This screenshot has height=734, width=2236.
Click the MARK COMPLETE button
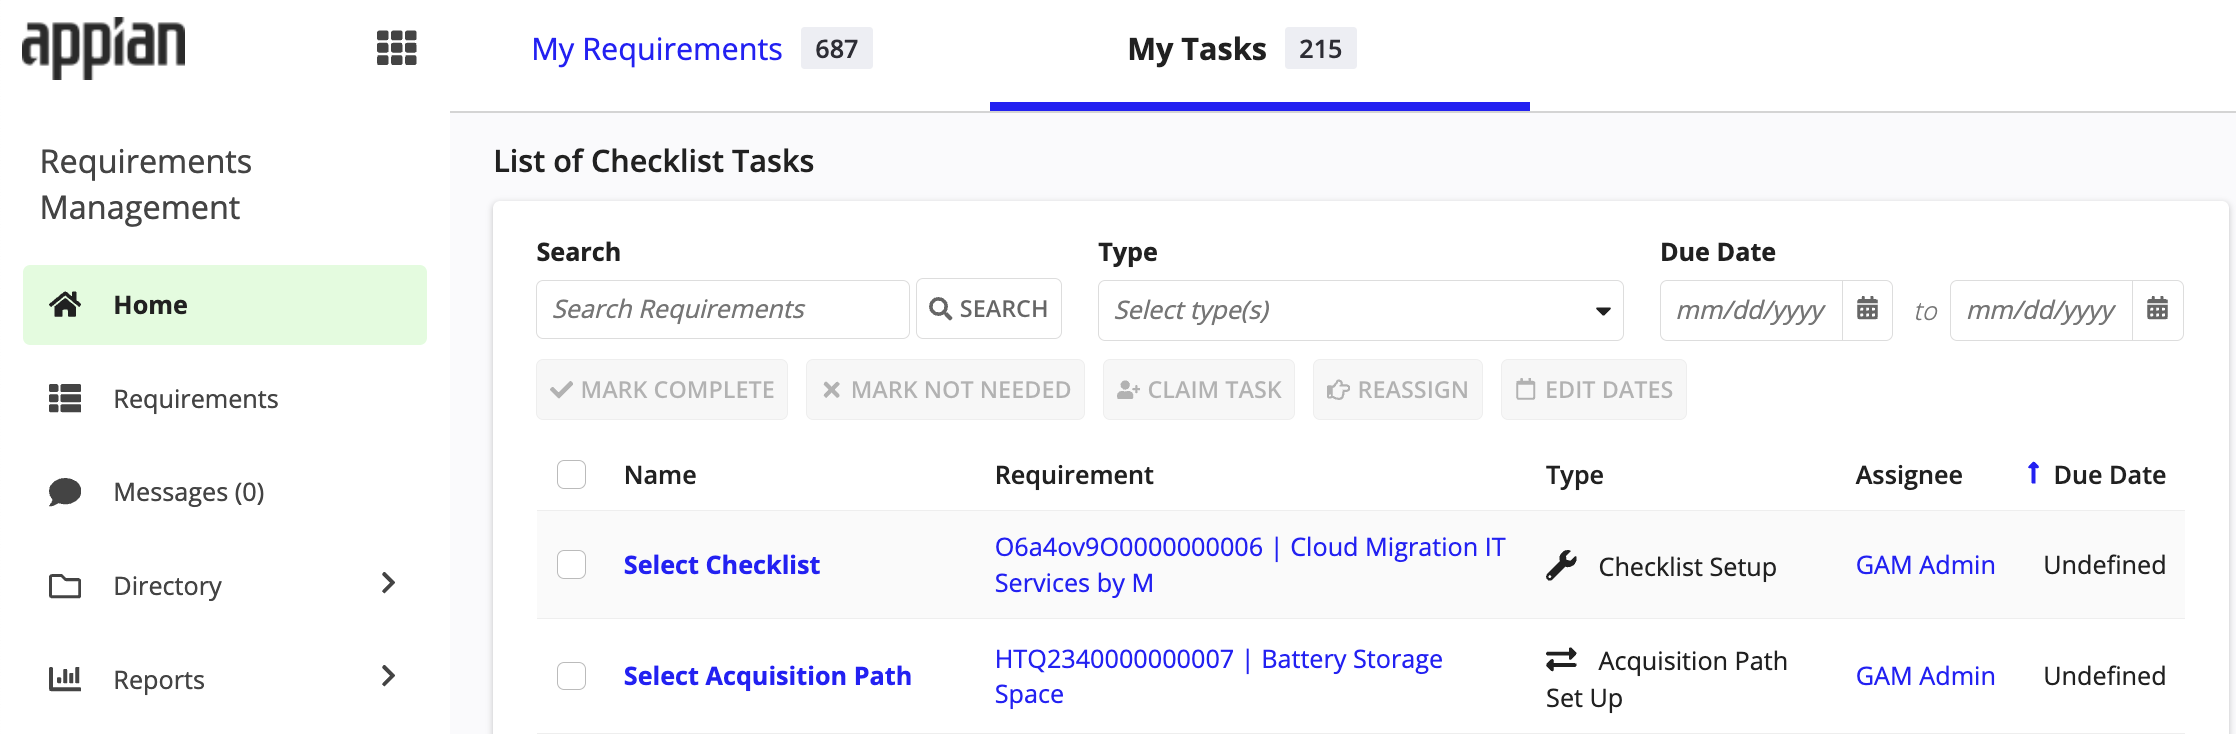pos(662,390)
